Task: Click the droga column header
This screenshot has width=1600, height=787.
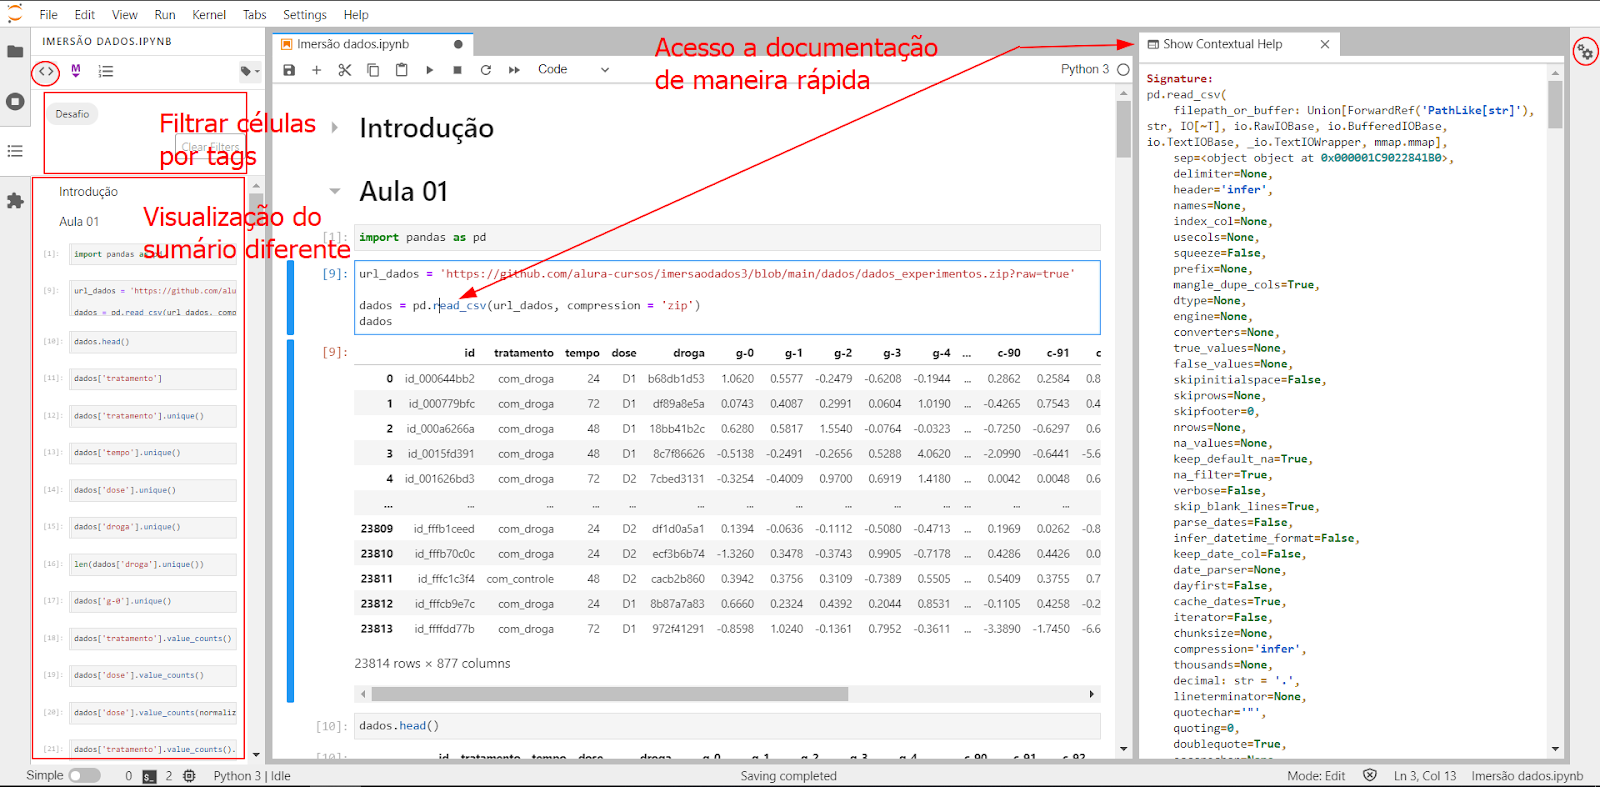Action: (689, 353)
